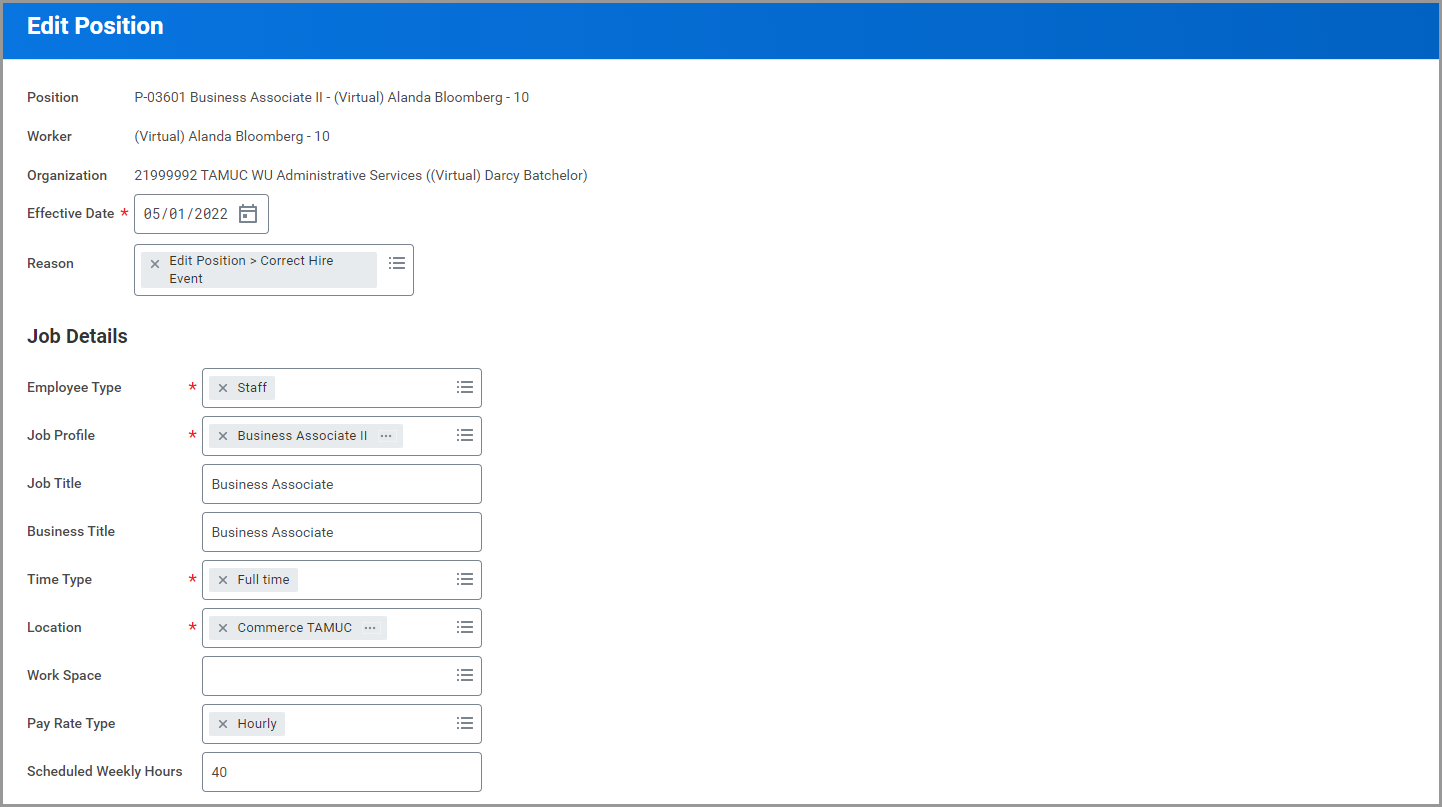Remove the Staff employee type tag
Image resolution: width=1442 pixels, height=807 pixels.
pyautogui.click(x=223, y=388)
